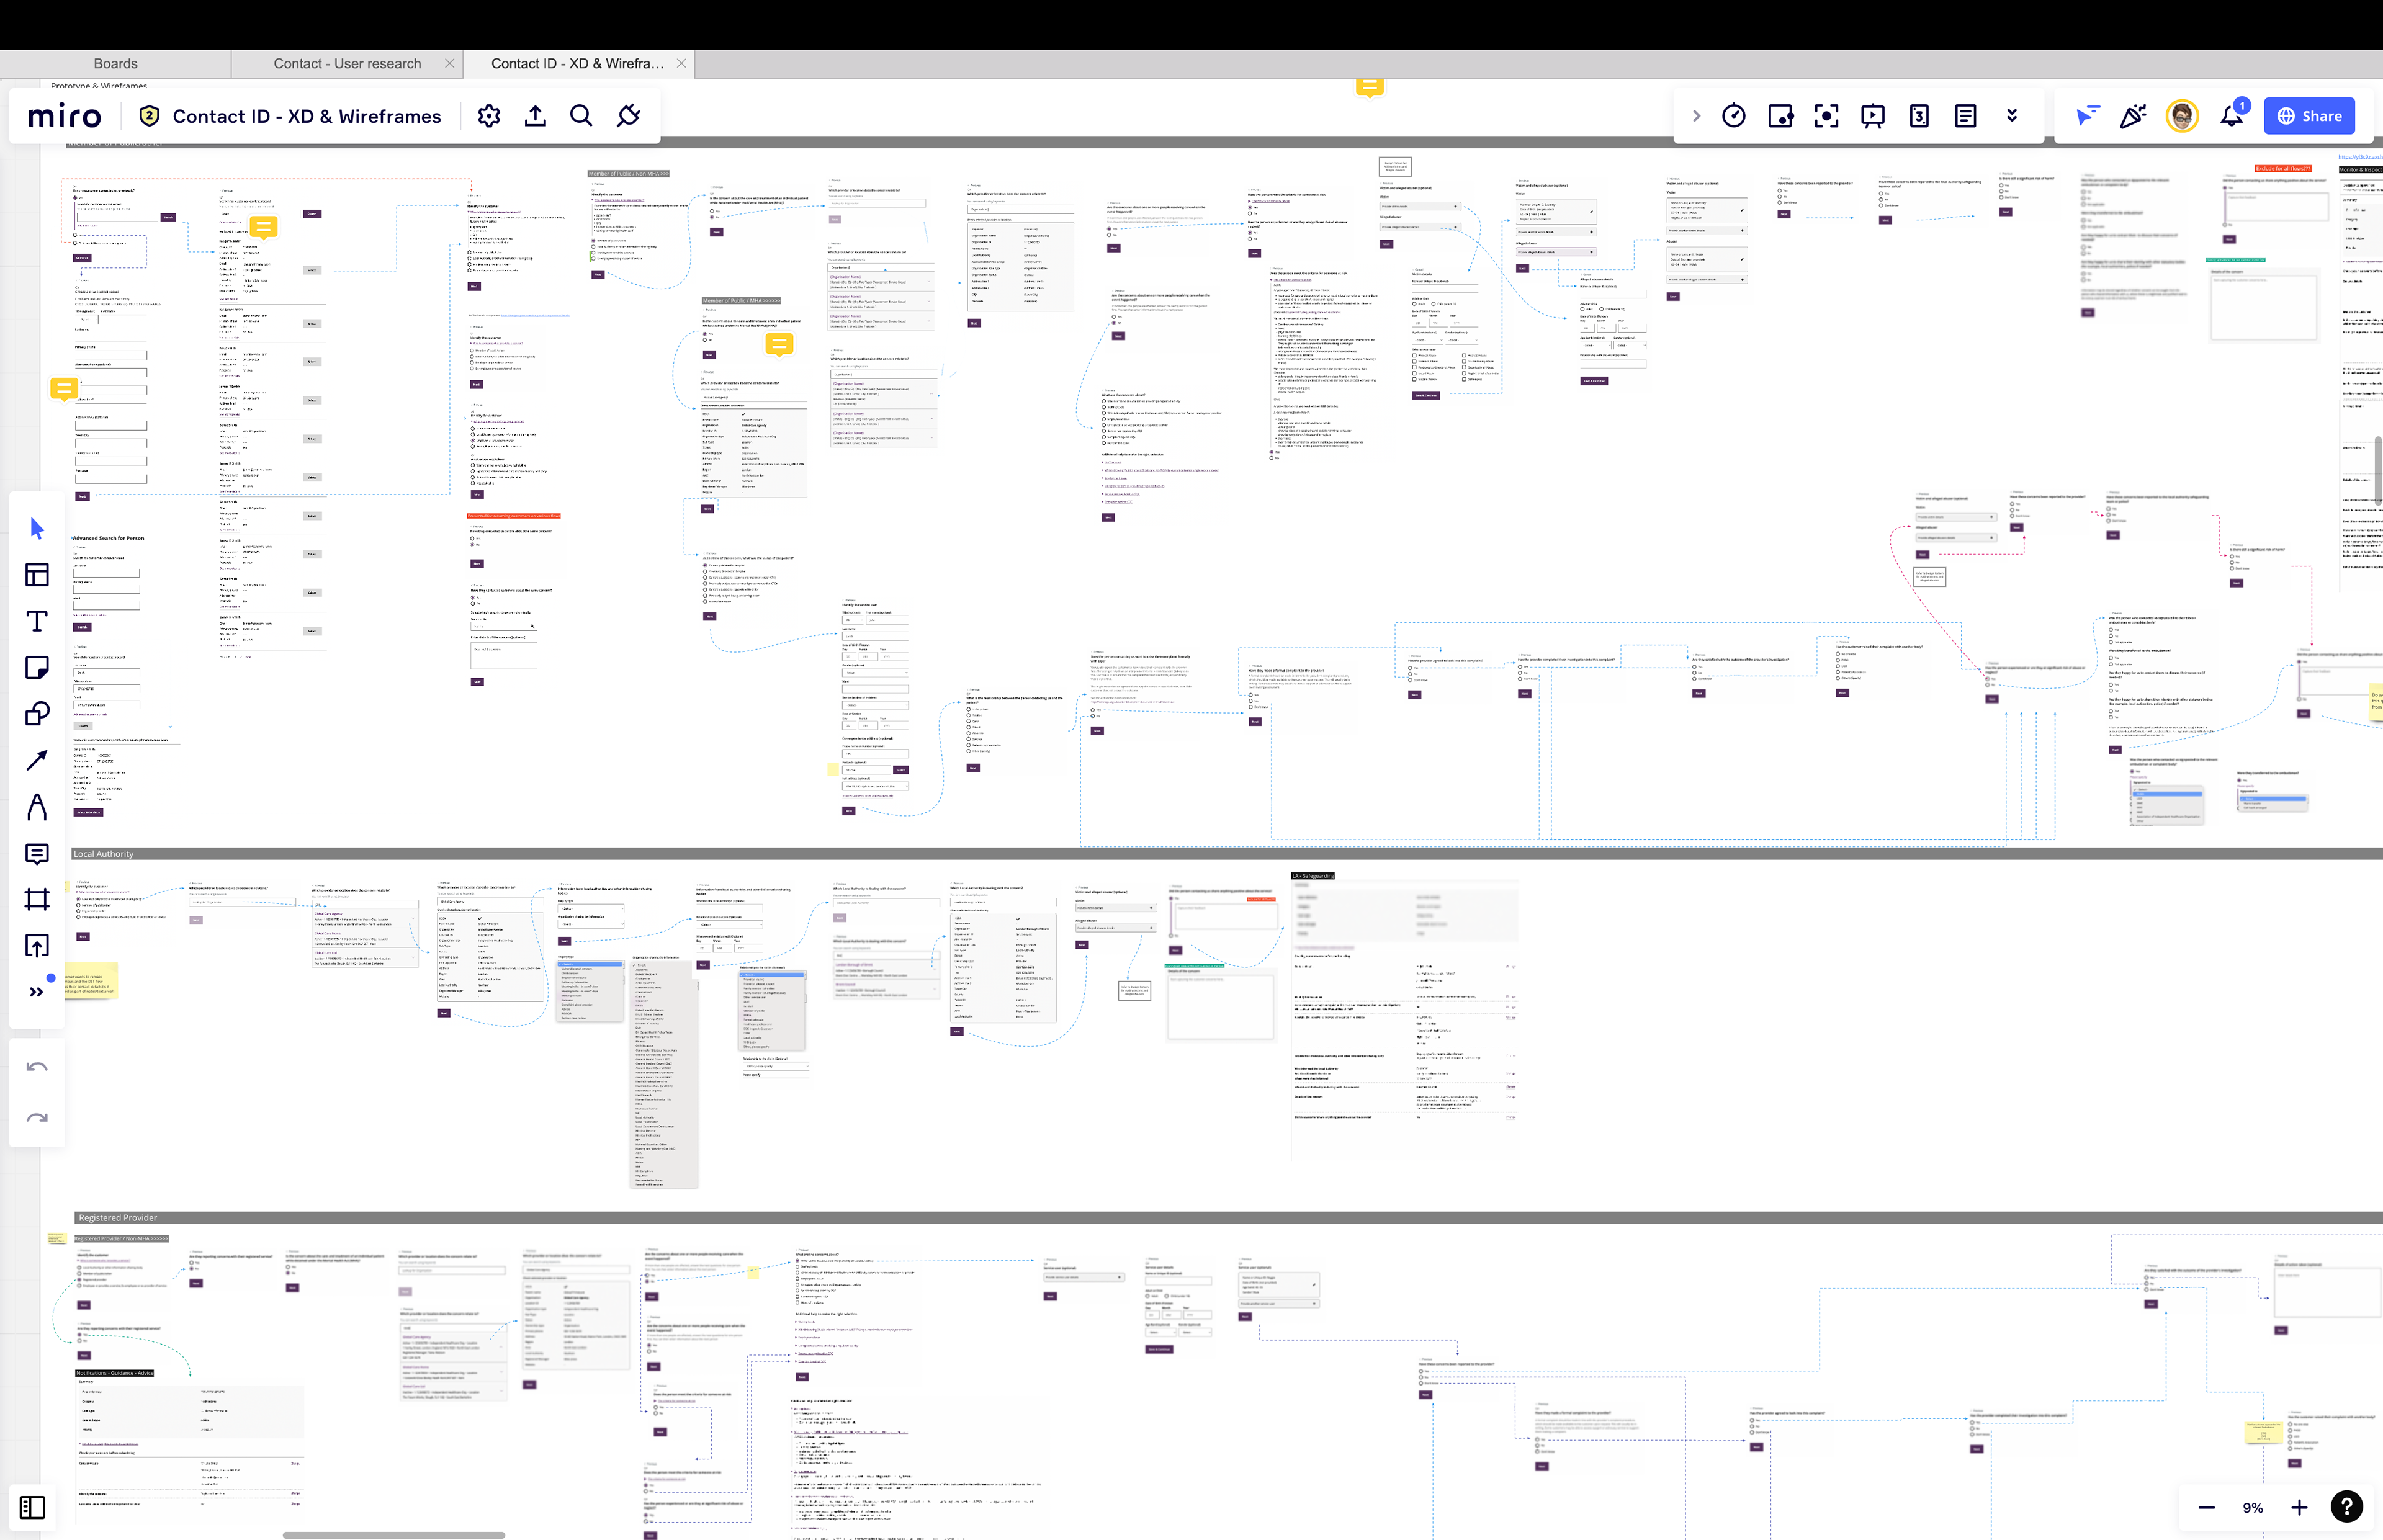Open the Notes panel icon

pos(1966,116)
